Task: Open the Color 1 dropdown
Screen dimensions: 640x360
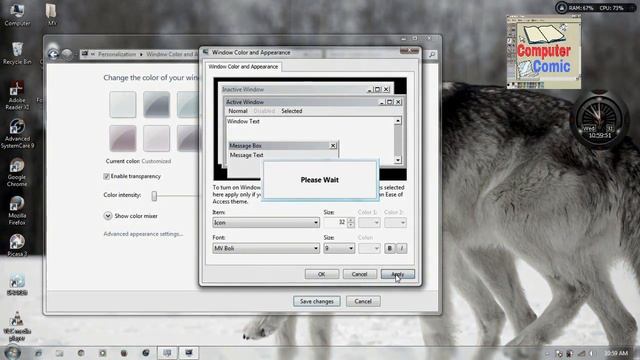Action: (369, 222)
